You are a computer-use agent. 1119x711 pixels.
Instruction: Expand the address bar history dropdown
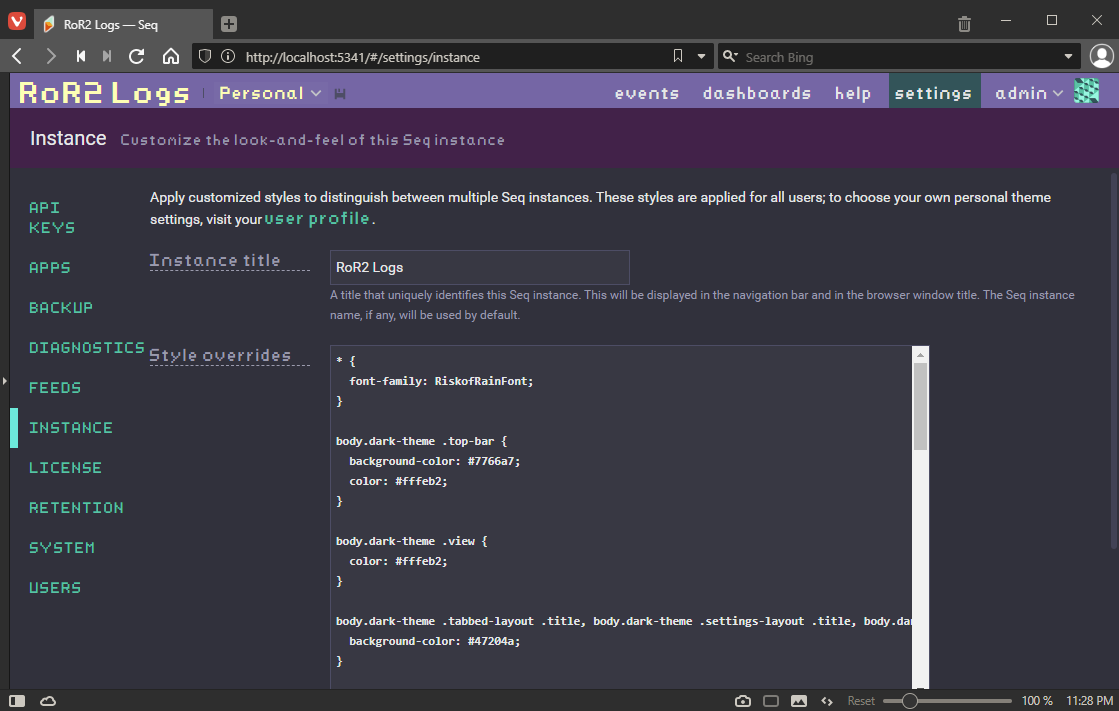tap(702, 56)
